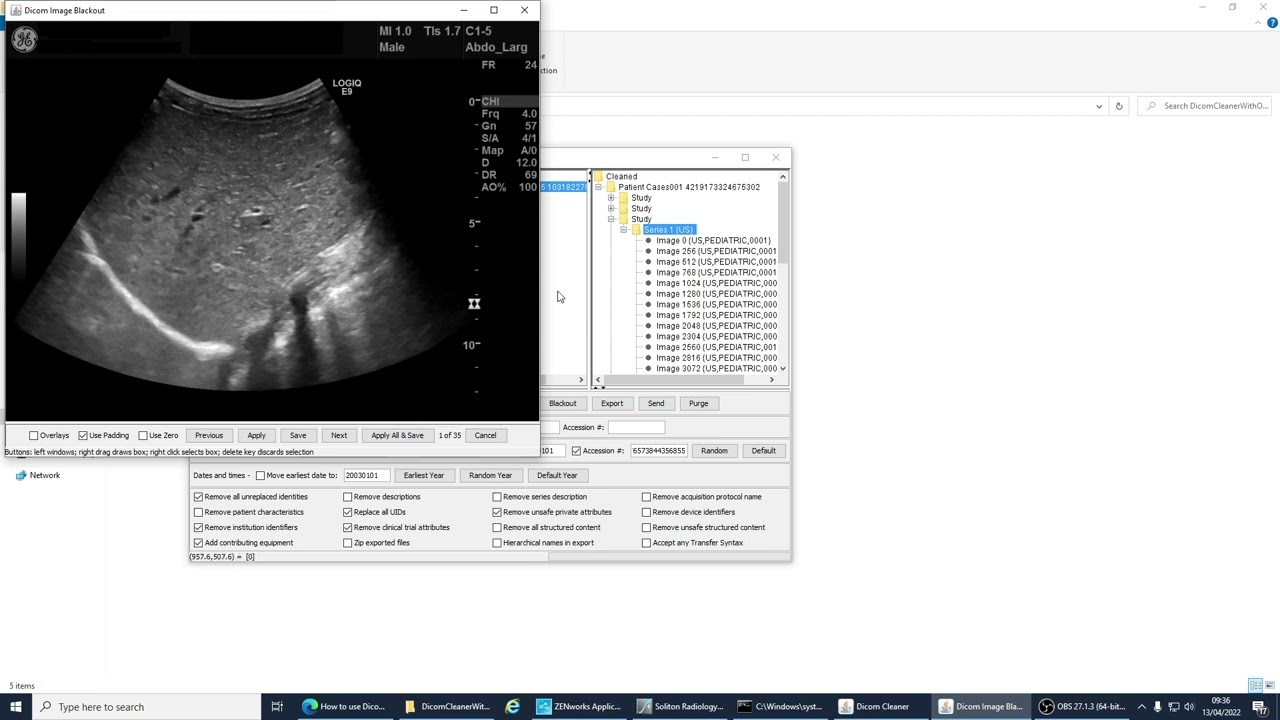Check Remove patient characteristics
This screenshot has height=720, width=1280.
coord(198,512)
